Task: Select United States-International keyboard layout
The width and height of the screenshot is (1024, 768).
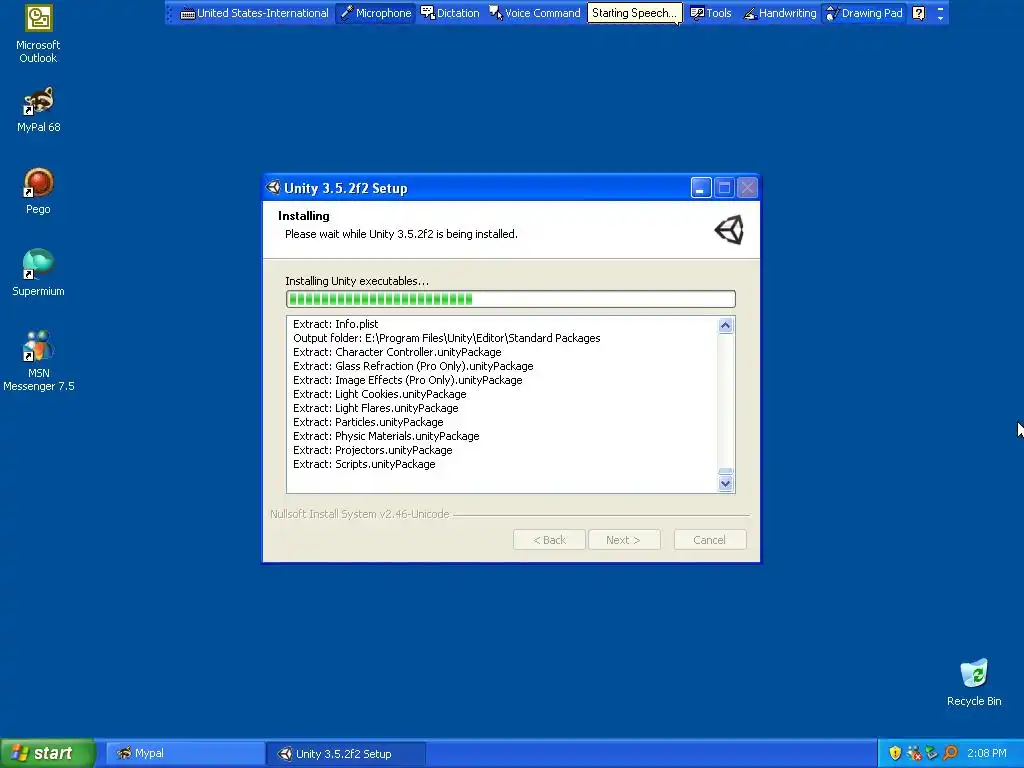Action: click(x=255, y=13)
